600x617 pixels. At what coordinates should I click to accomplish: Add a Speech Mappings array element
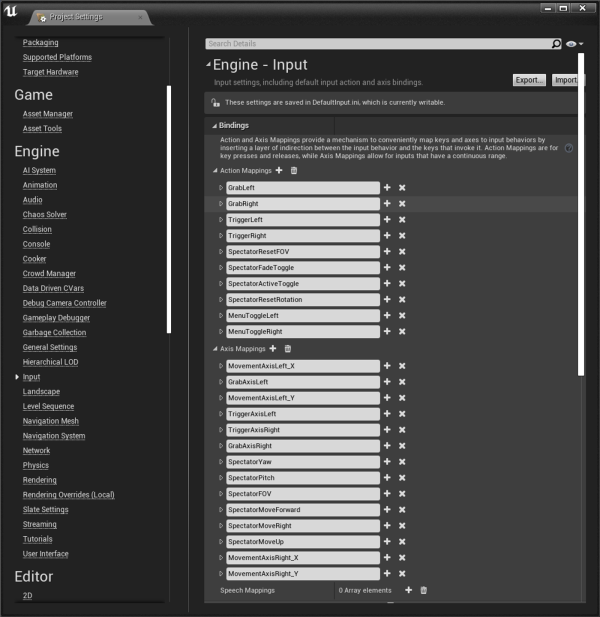coord(408,590)
